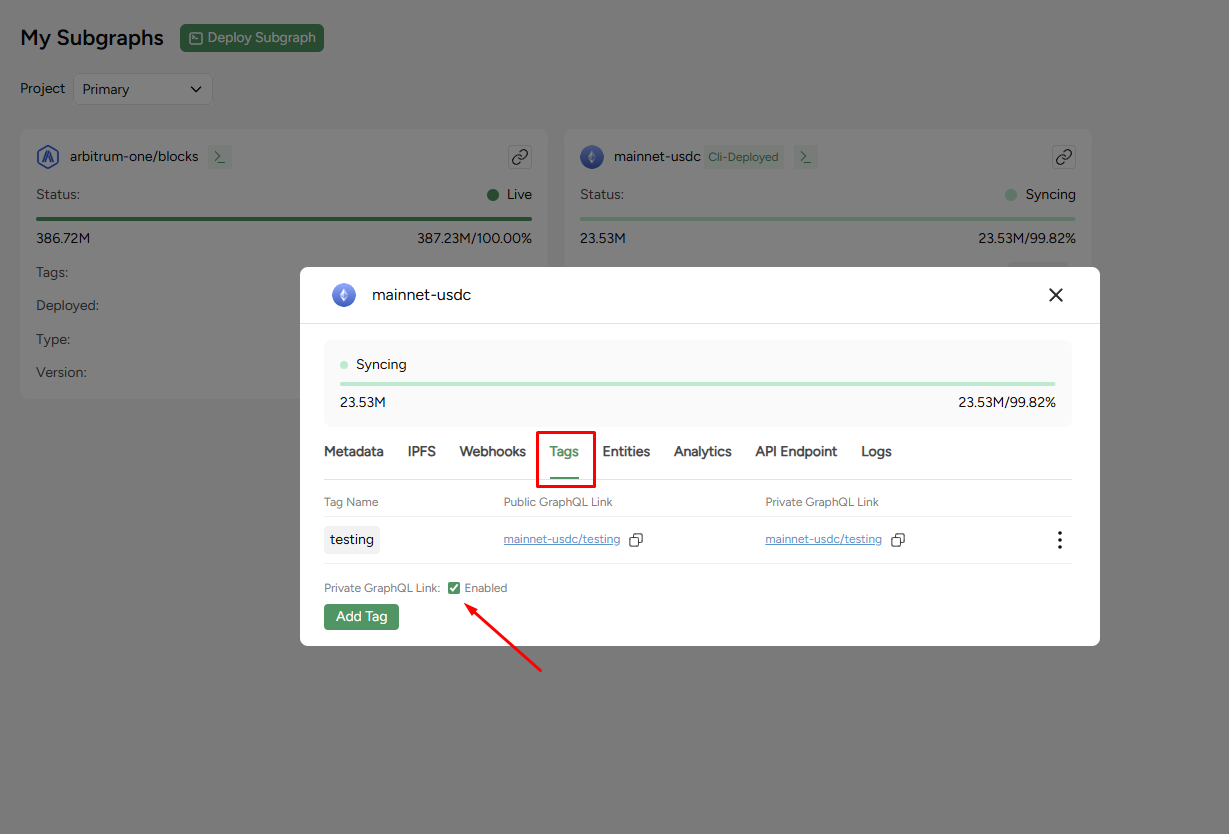The width and height of the screenshot is (1229, 834).
Task: Click the 23.53M/99.82% value in dialog
Action: click(1007, 402)
